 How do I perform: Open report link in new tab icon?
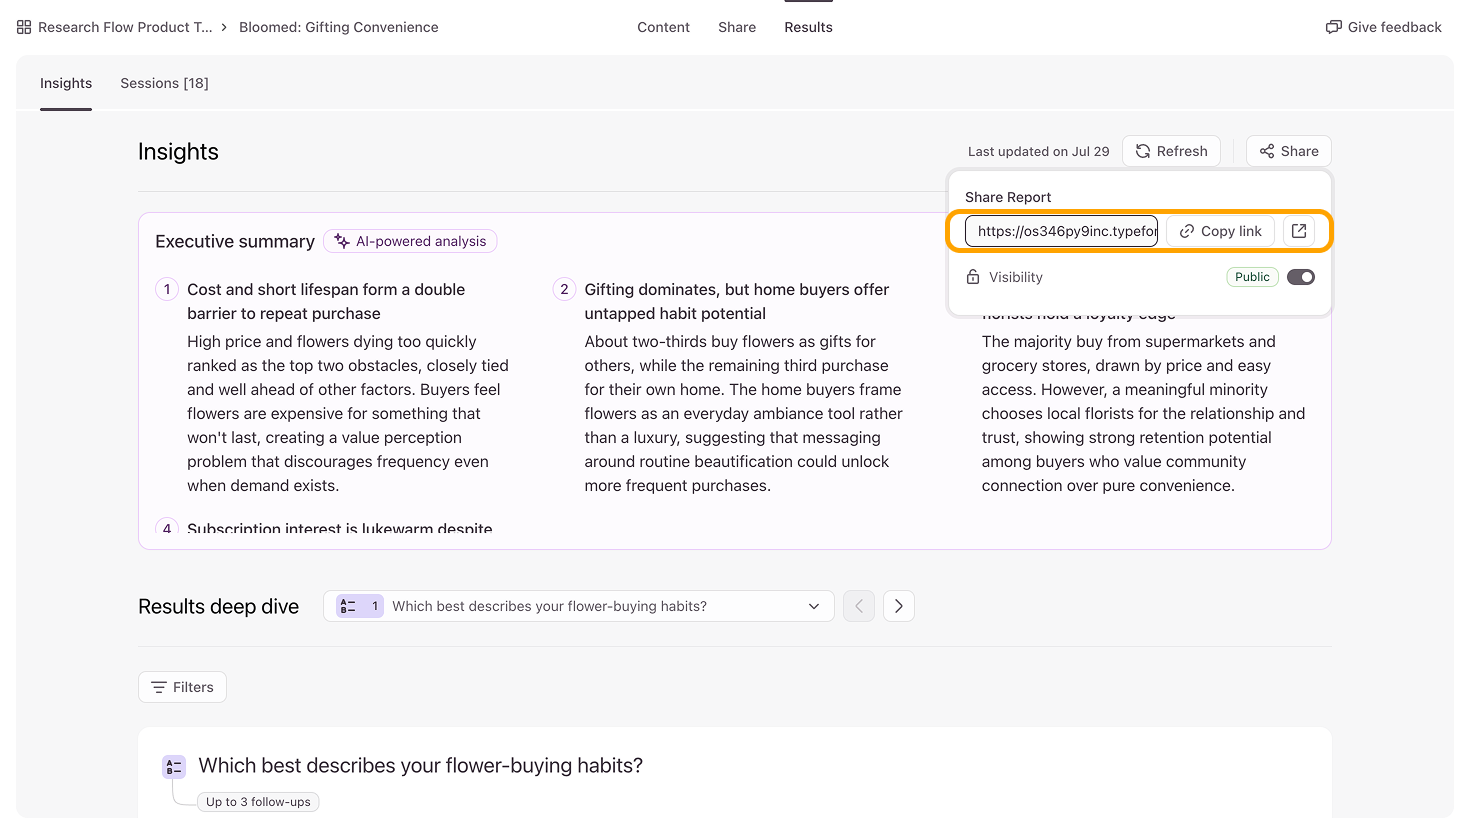tap(1299, 231)
